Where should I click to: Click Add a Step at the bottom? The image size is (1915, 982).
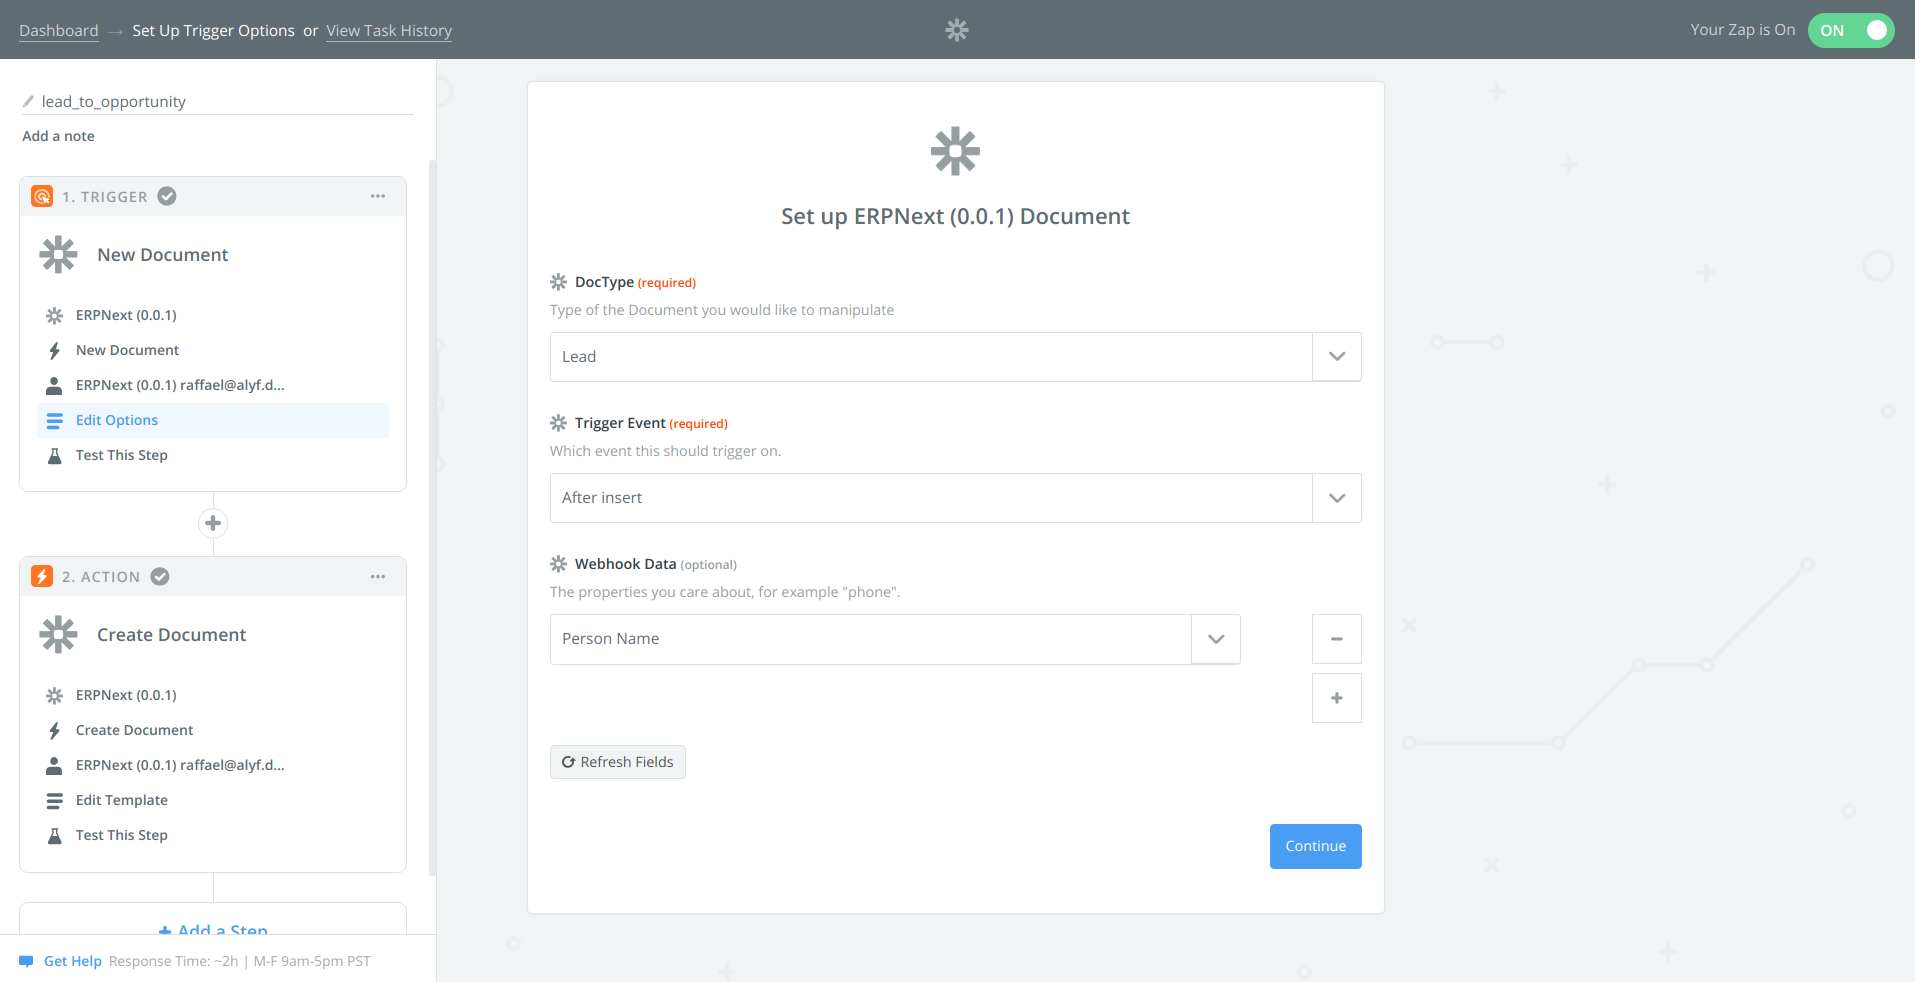pyautogui.click(x=213, y=928)
